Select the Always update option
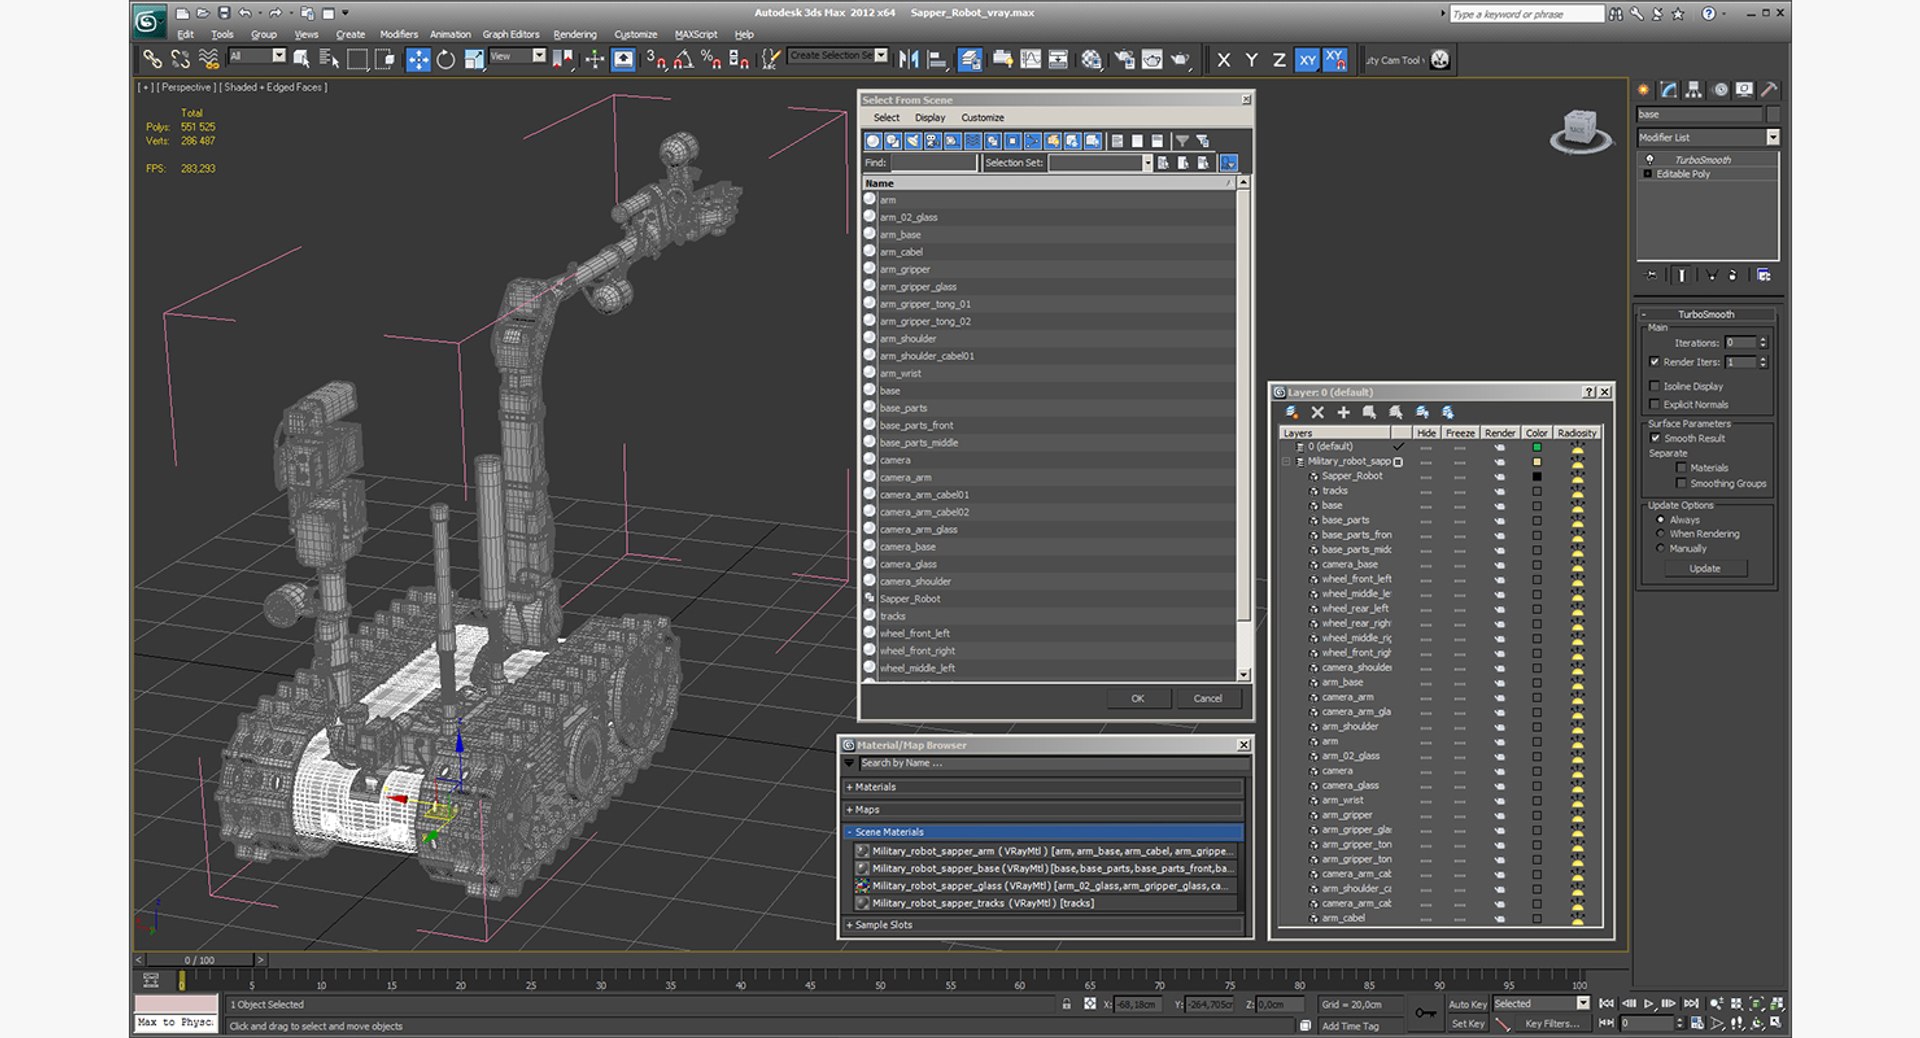Image resolution: width=1920 pixels, height=1038 pixels. click(1661, 520)
